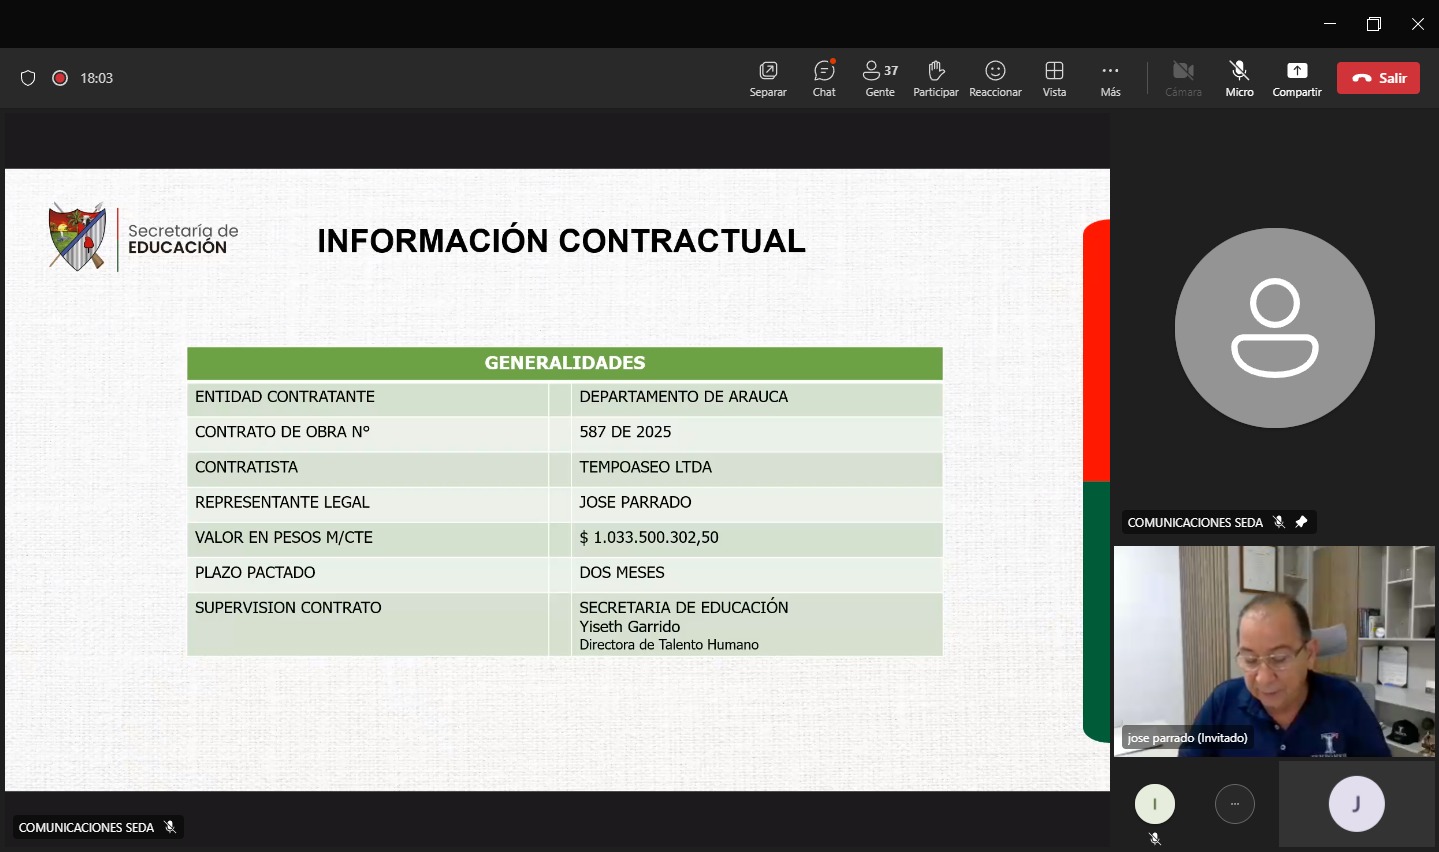
Task: Toggle the Cámara on
Action: click(x=1183, y=78)
